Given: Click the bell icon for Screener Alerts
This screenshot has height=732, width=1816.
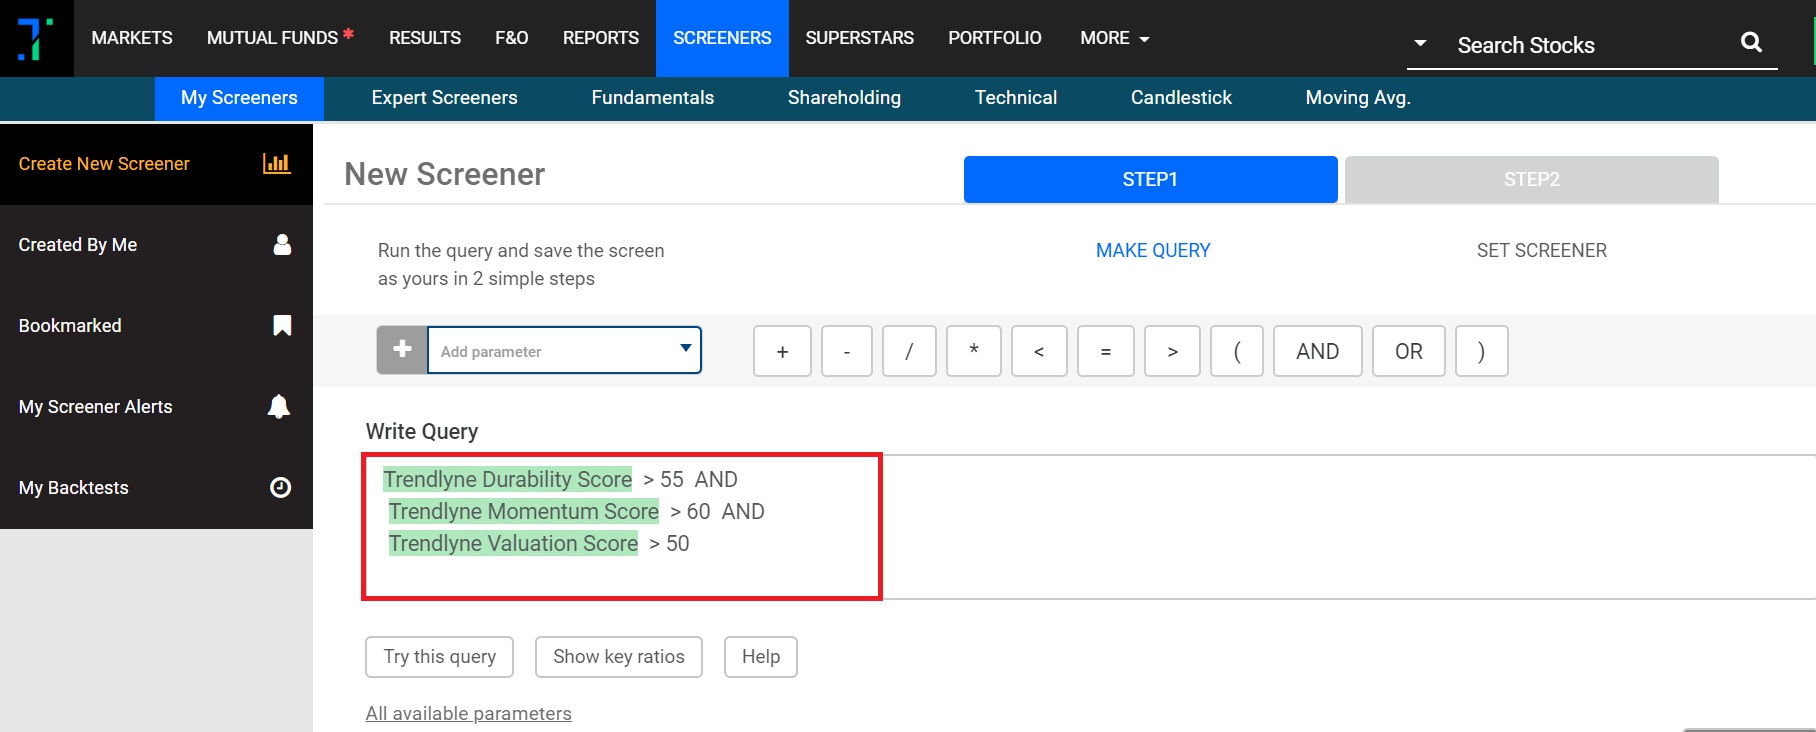Looking at the screenshot, I should pos(279,406).
